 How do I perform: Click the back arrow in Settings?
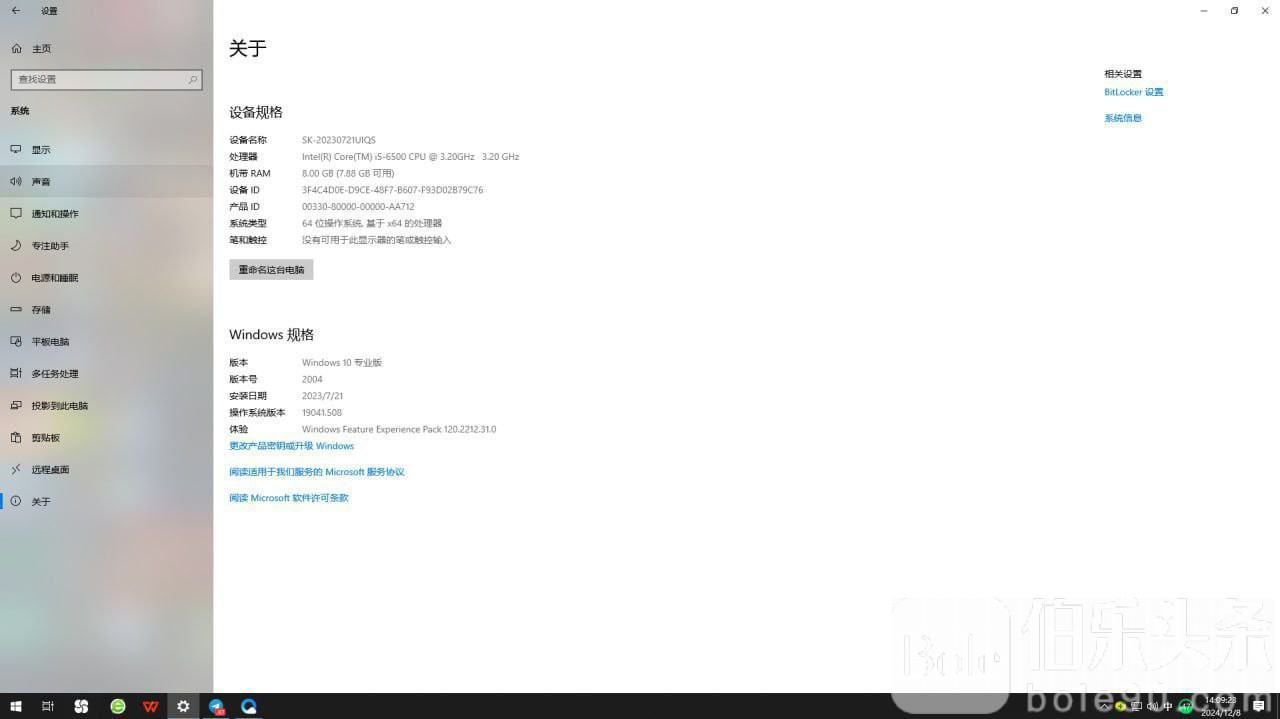pyautogui.click(x=15, y=11)
